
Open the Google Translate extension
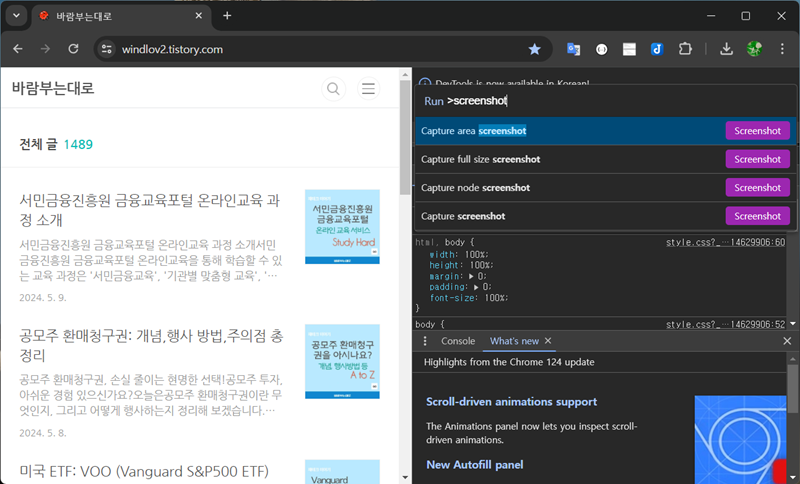coord(573,49)
